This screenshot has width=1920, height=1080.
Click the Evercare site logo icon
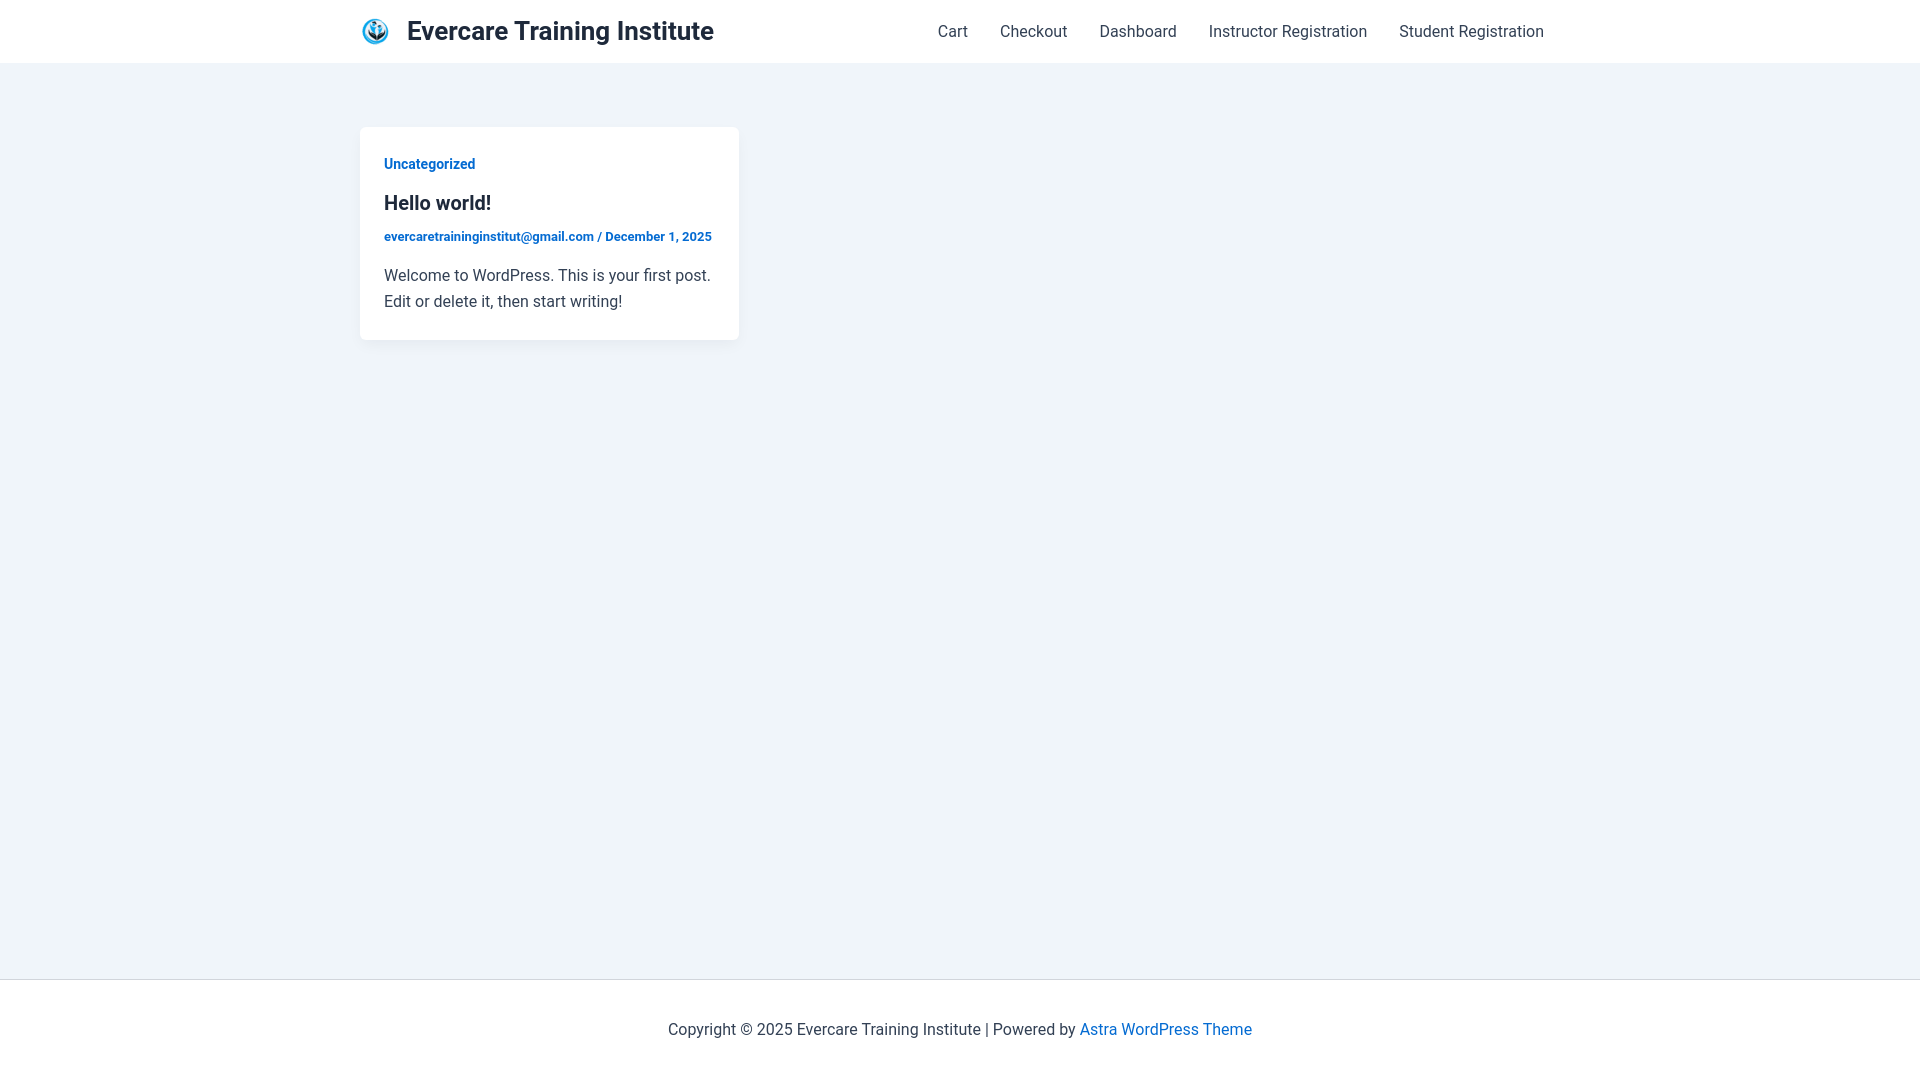coord(375,31)
